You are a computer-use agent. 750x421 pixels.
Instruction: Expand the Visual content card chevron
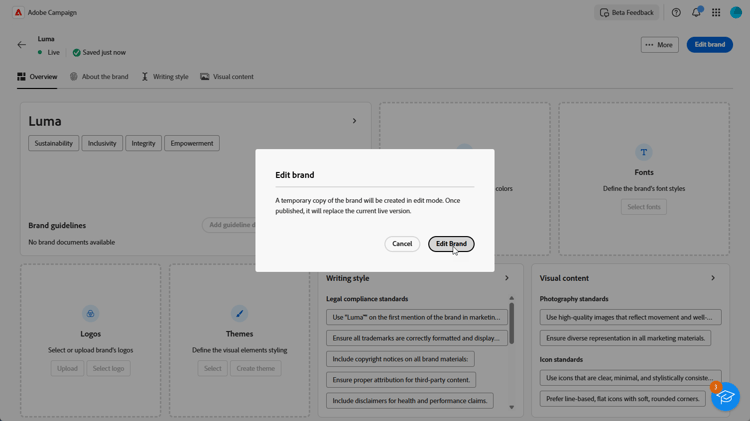click(x=713, y=278)
